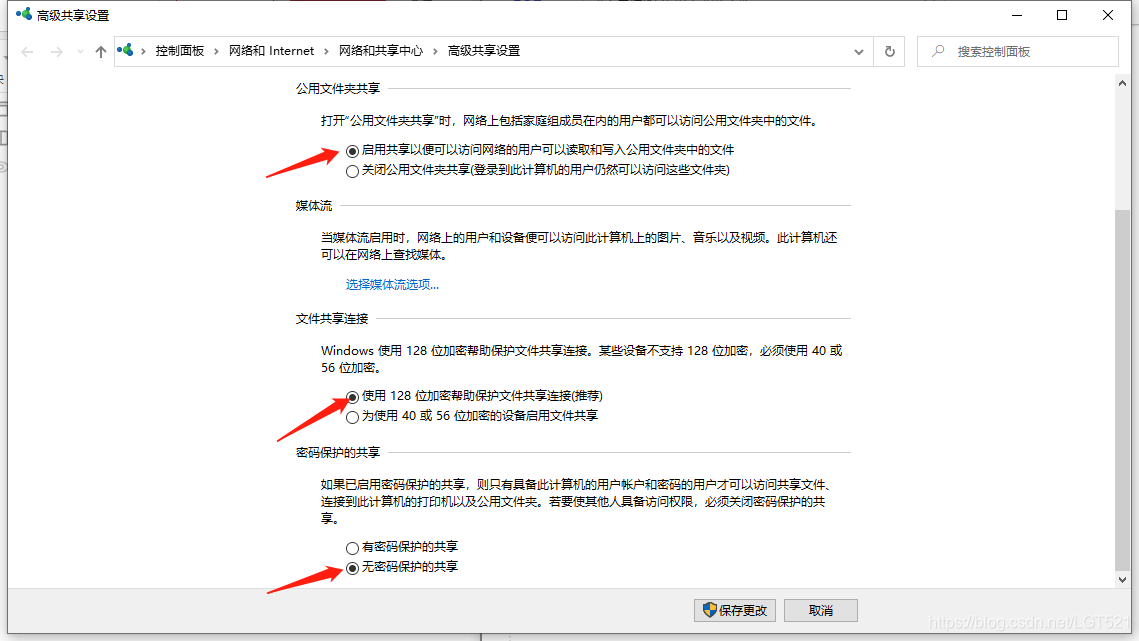The width and height of the screenshot is (1139, 641).
Task: Enable 启用共享以便可以访问网络的用户可以读取和写入公用文件夹中的文件
Action: (x=352, y=150)
